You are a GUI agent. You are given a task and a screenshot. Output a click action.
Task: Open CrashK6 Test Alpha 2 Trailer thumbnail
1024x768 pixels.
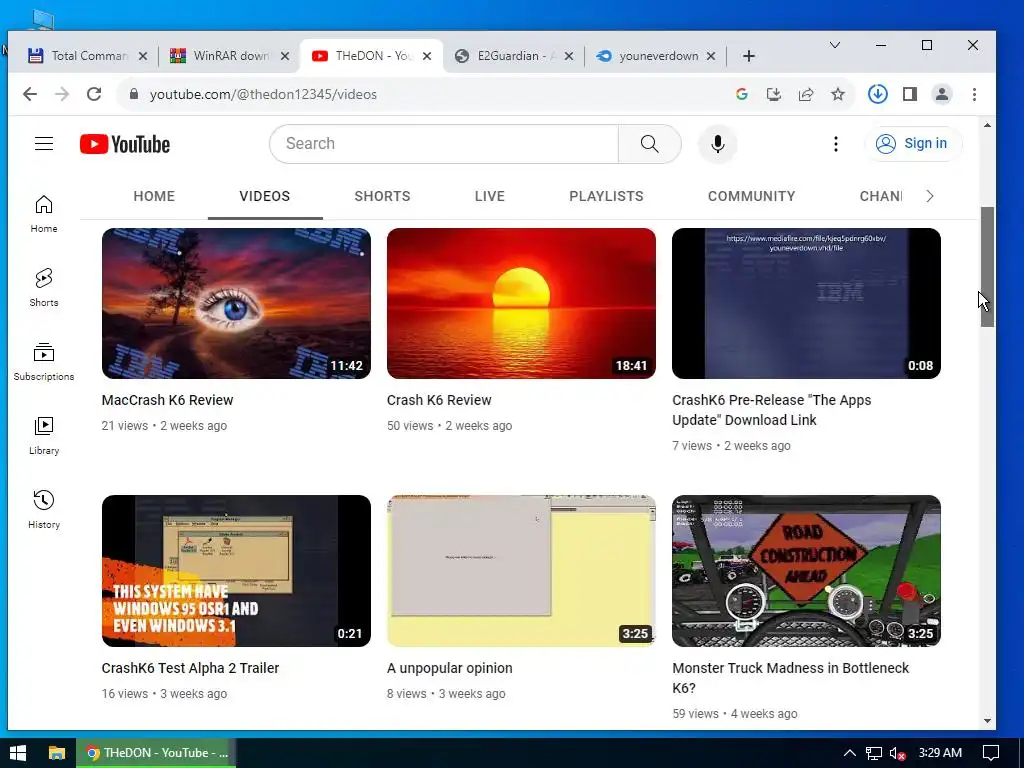(236, 571)
